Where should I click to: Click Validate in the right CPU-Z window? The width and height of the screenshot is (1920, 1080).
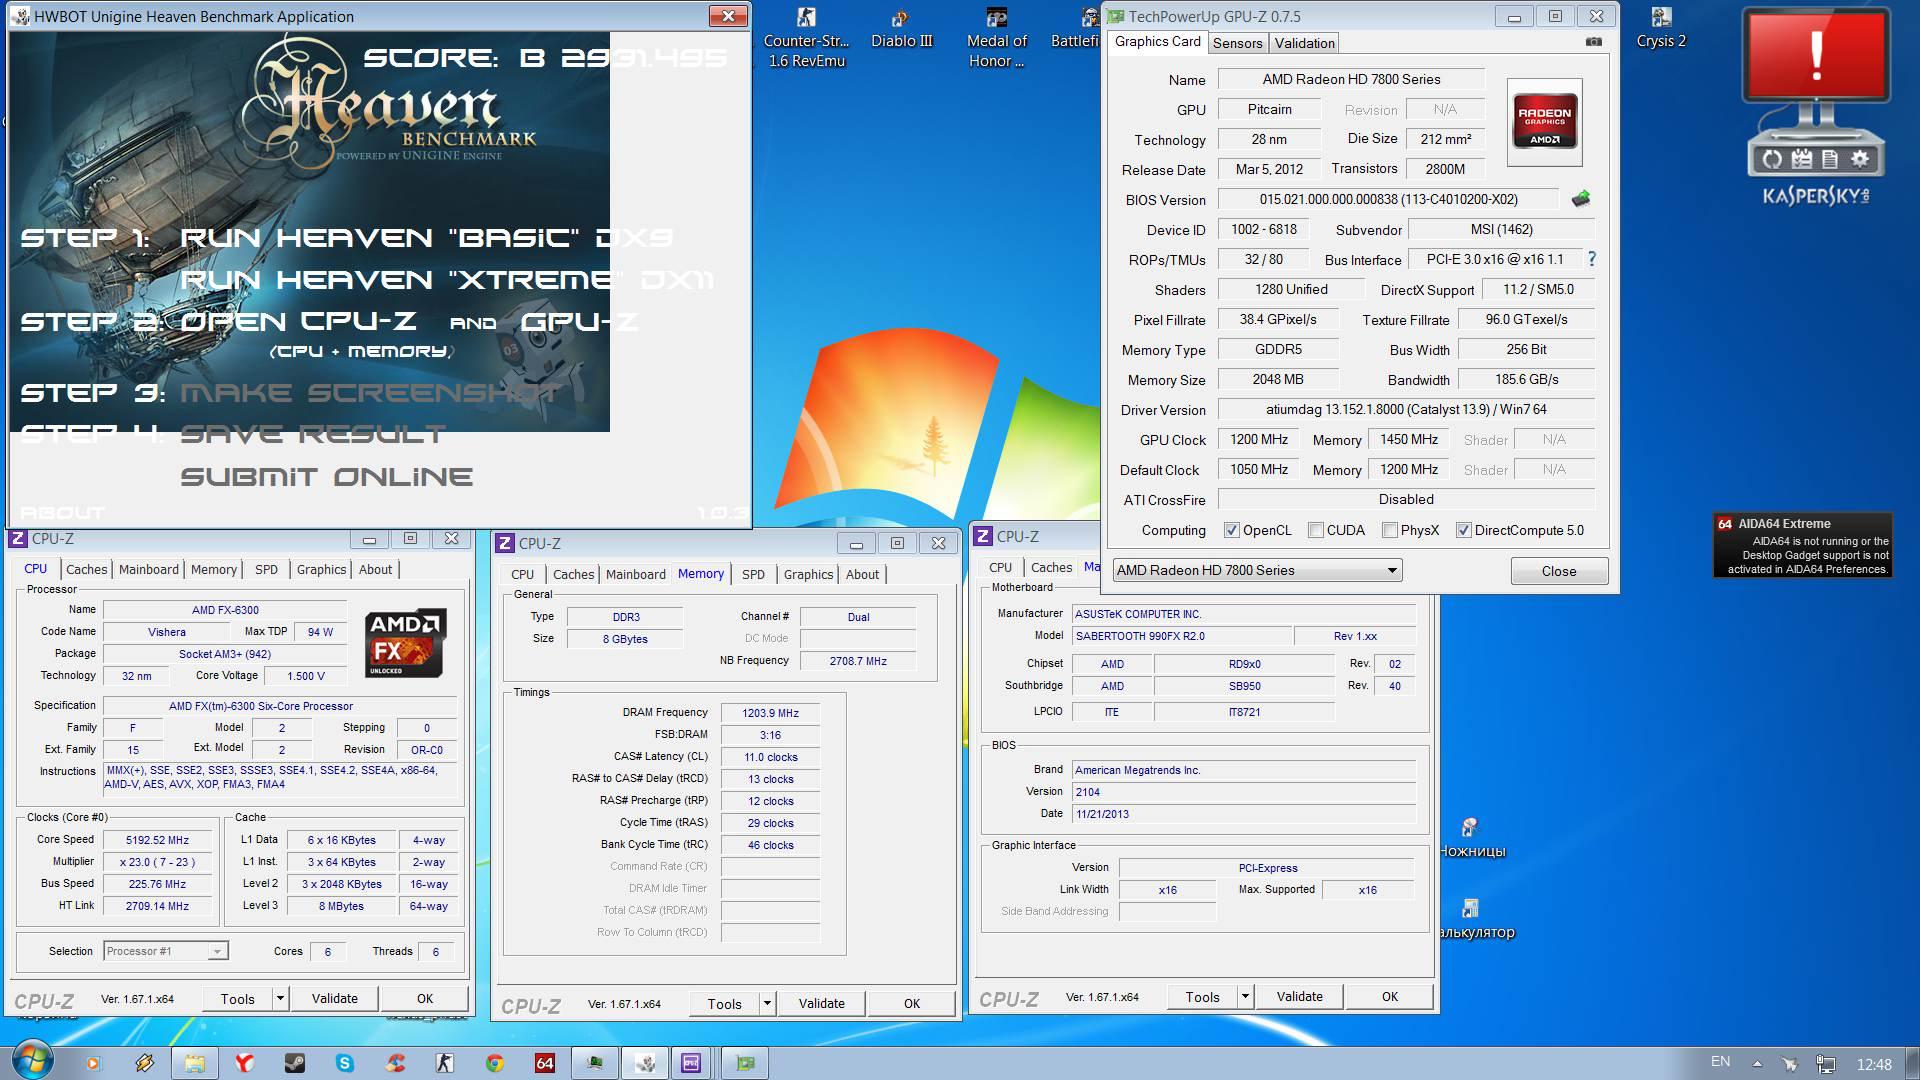pos(1299,996)
